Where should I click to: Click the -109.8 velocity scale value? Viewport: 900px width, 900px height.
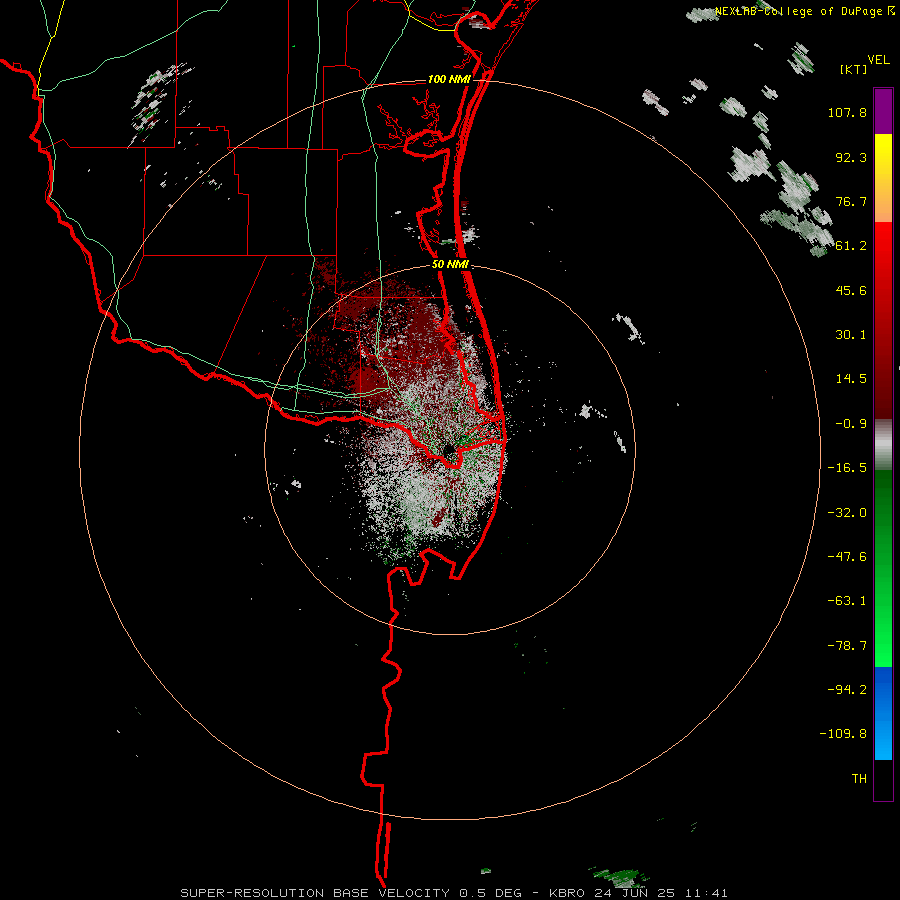pyautogui.click(x=843, y=734)
